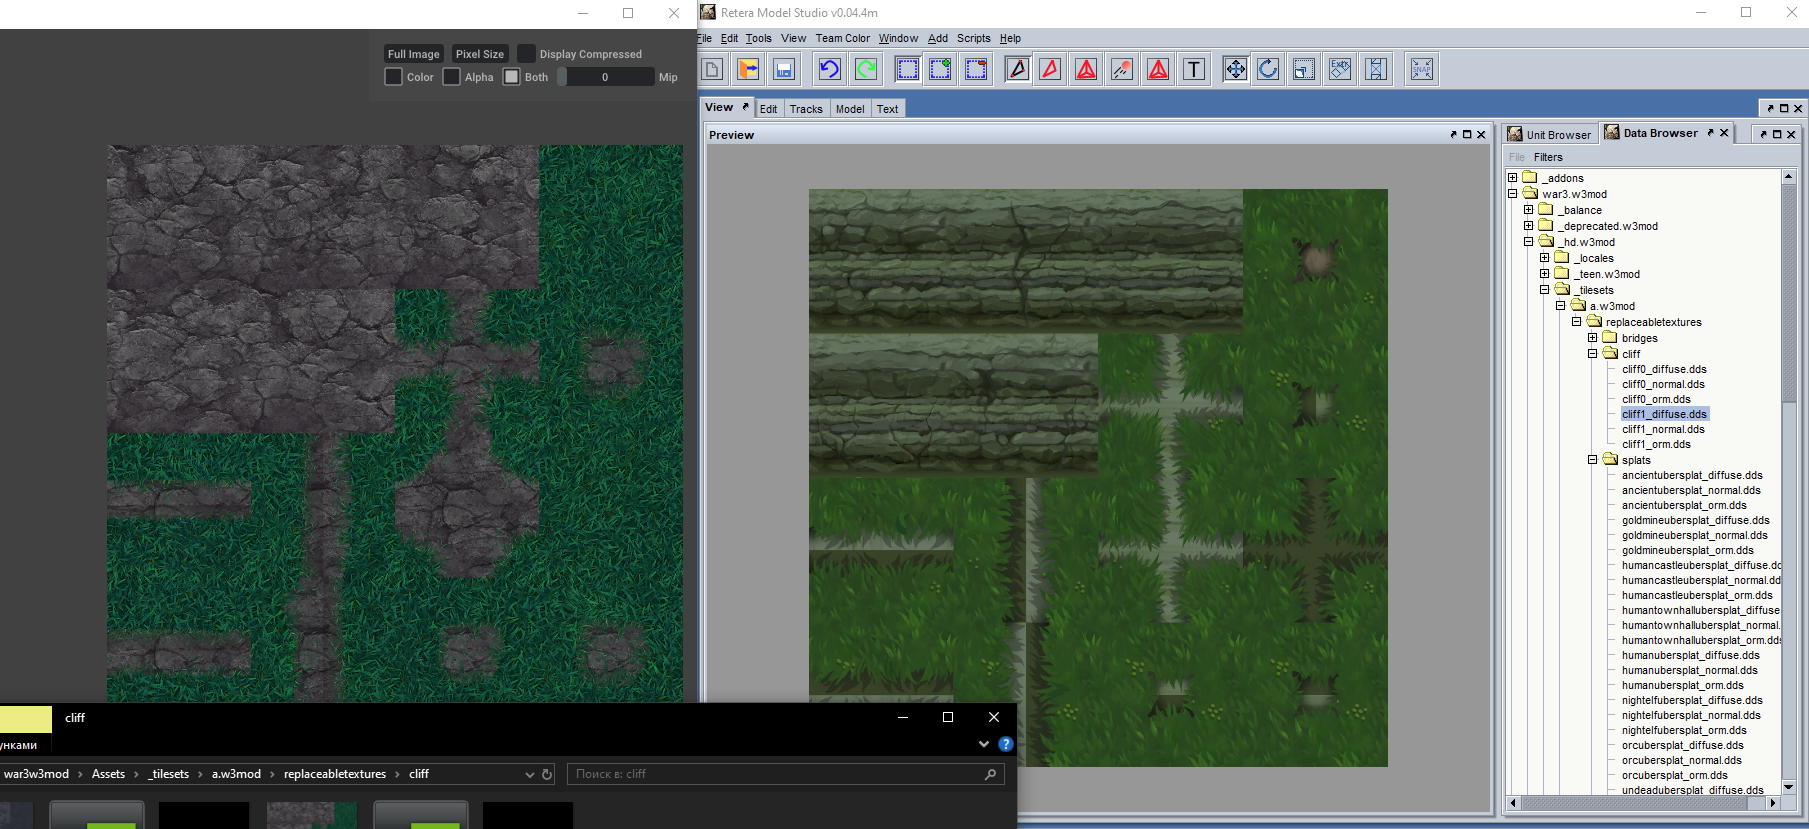Click the Undo arrow in the toolbar

829,69
